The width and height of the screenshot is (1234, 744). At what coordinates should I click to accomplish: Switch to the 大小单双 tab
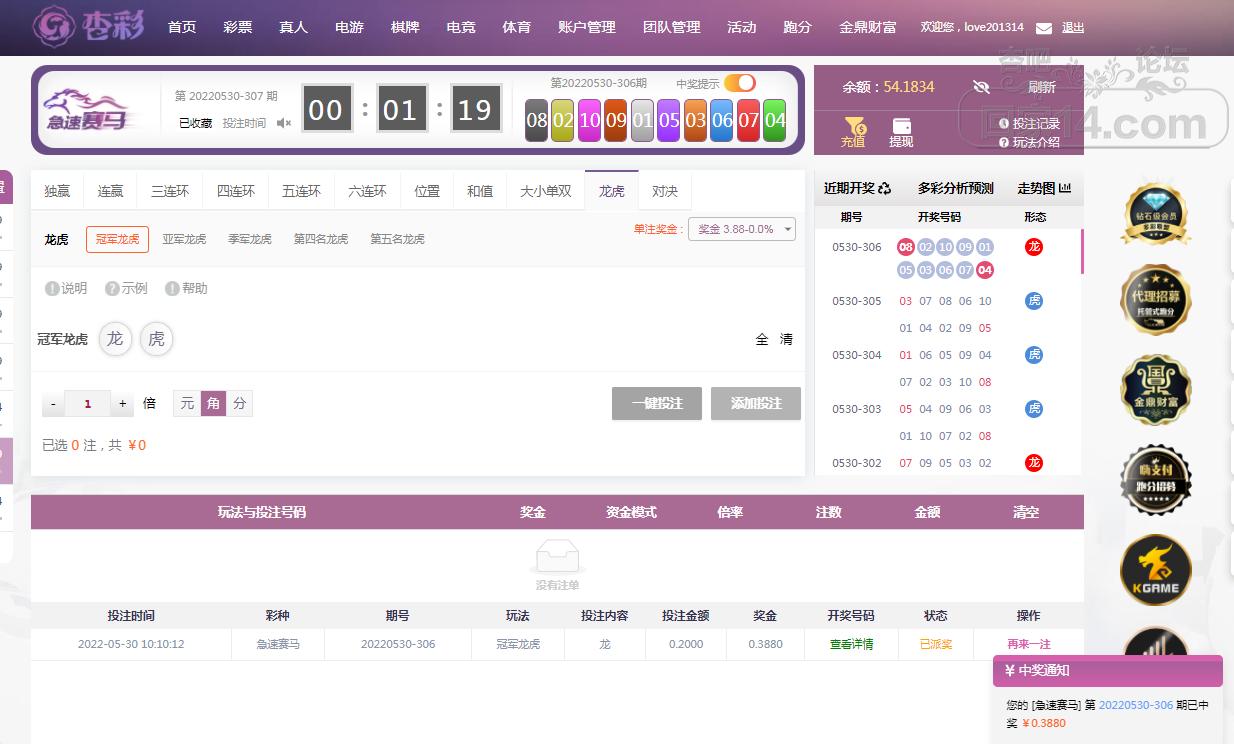coord(545,191)
